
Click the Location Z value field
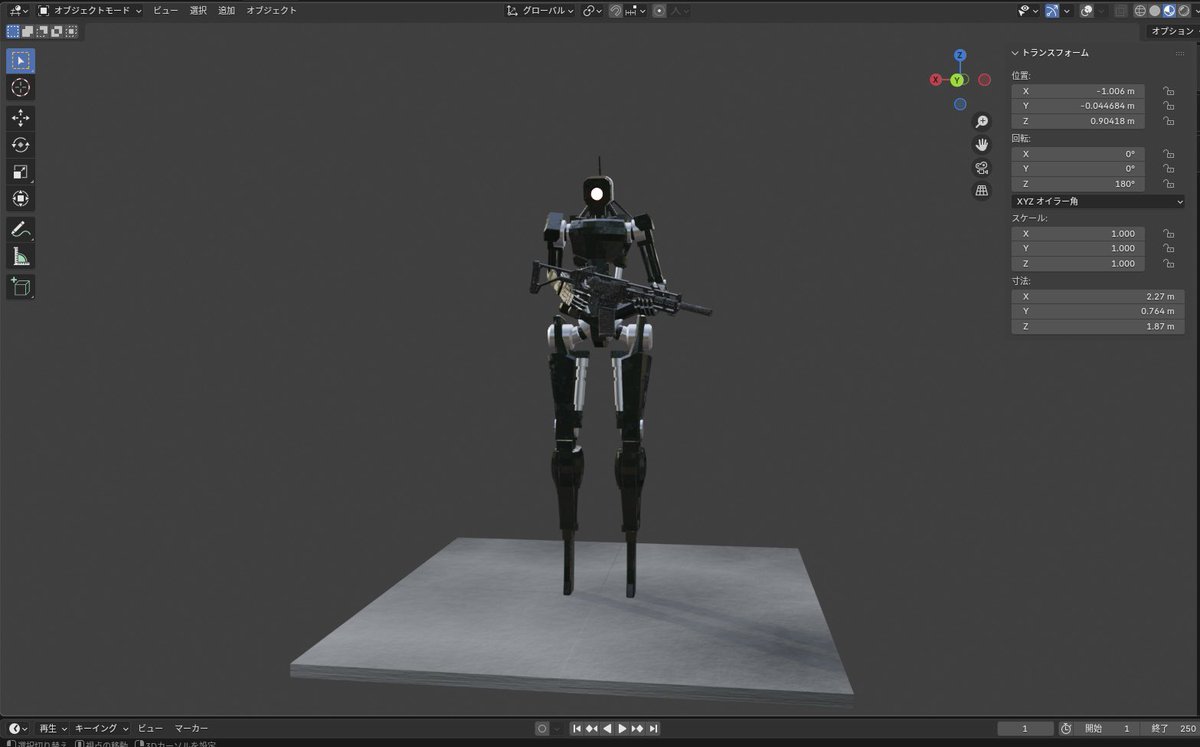pos(1078,121)
